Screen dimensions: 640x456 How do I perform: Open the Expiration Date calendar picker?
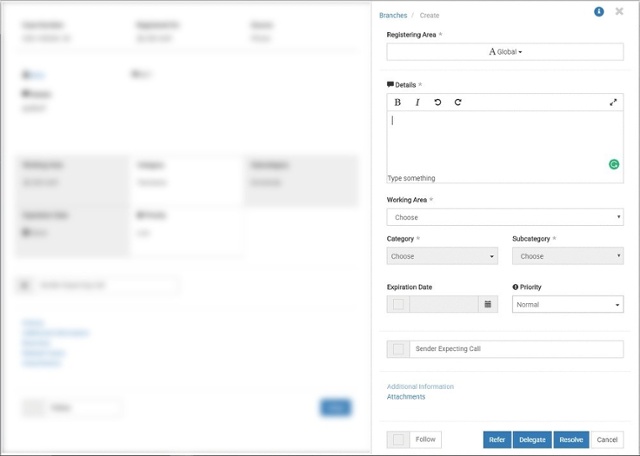click(x=488, y=304)
